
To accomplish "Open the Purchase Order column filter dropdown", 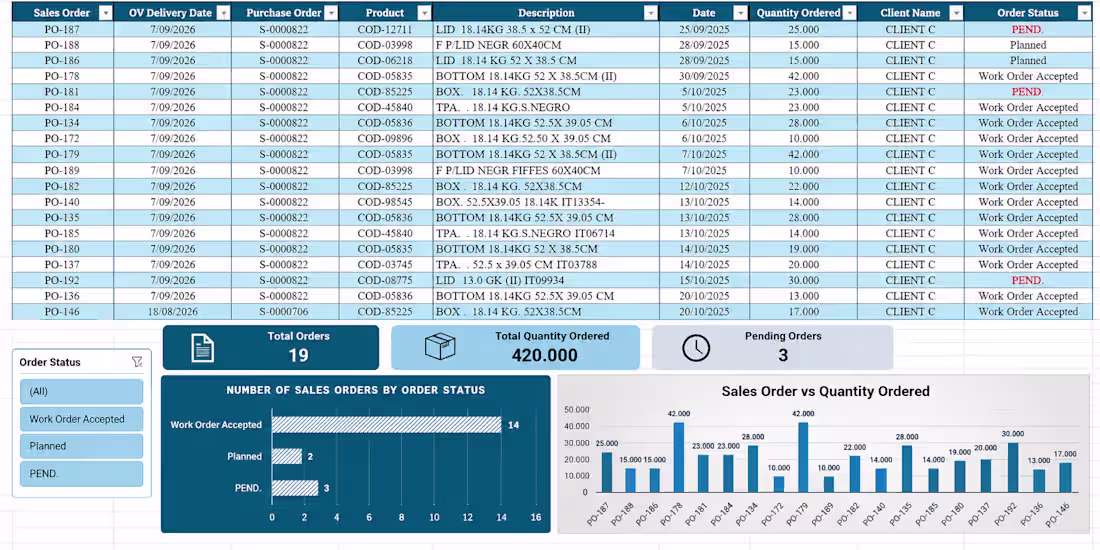I will [x=331, y=13].
